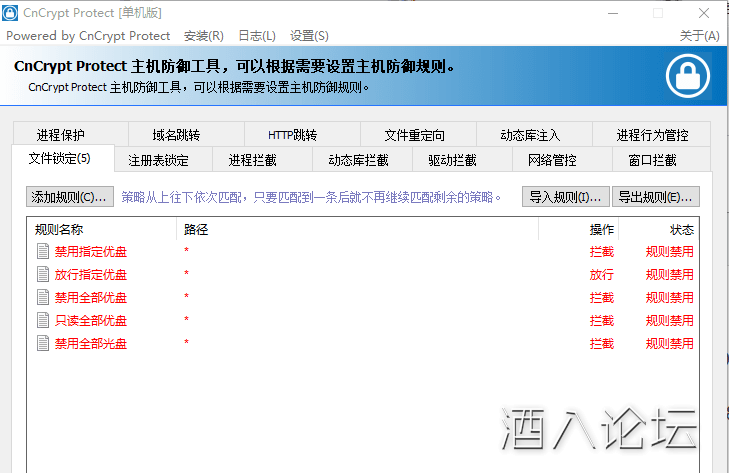Image resolution: width=729 pixels, height=473 pixels.
Task: Click 规则禁用 status of 禁用全部优盘 row
Action: (x=669, y=297)
